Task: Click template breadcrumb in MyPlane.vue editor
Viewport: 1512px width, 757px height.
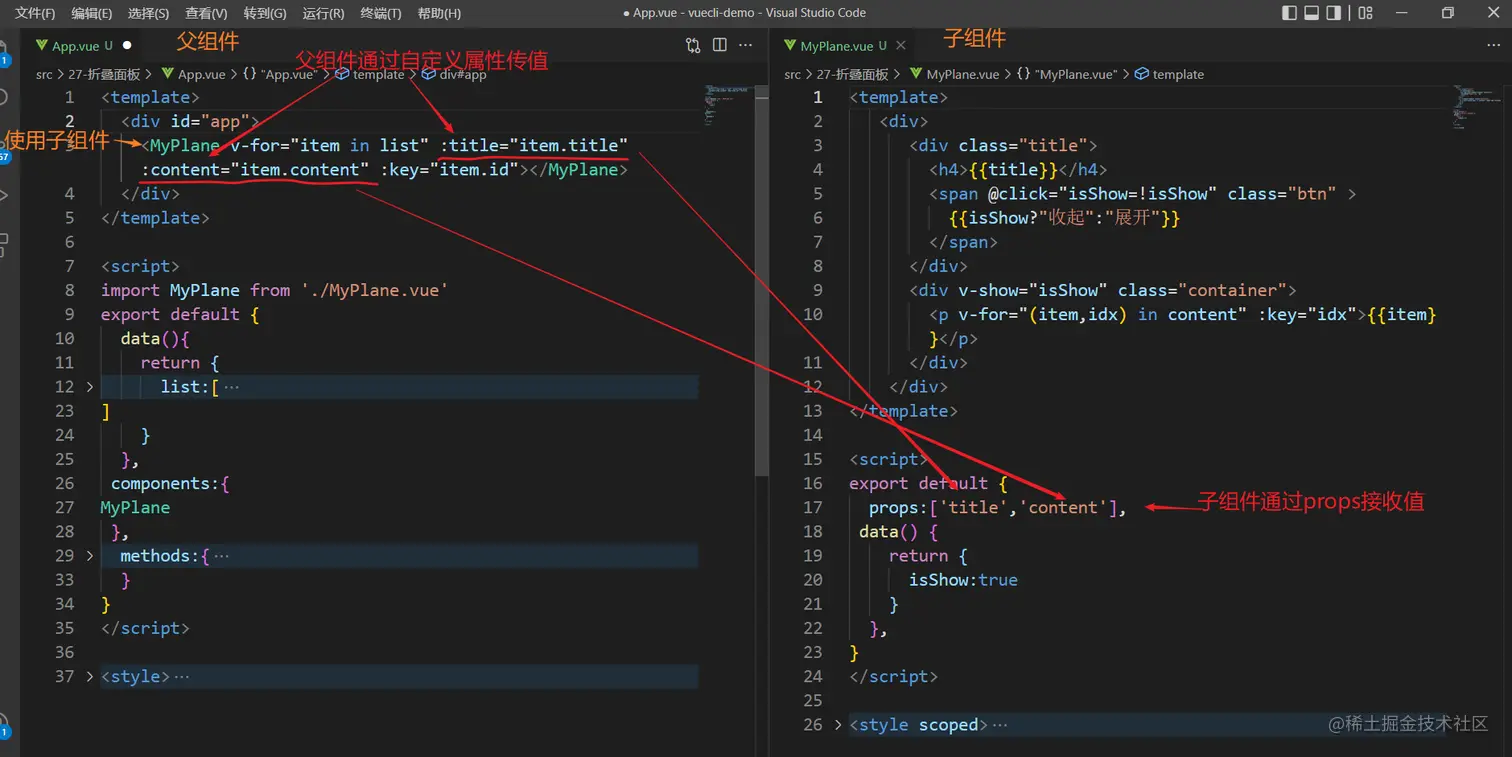Action: [1169, 74]
